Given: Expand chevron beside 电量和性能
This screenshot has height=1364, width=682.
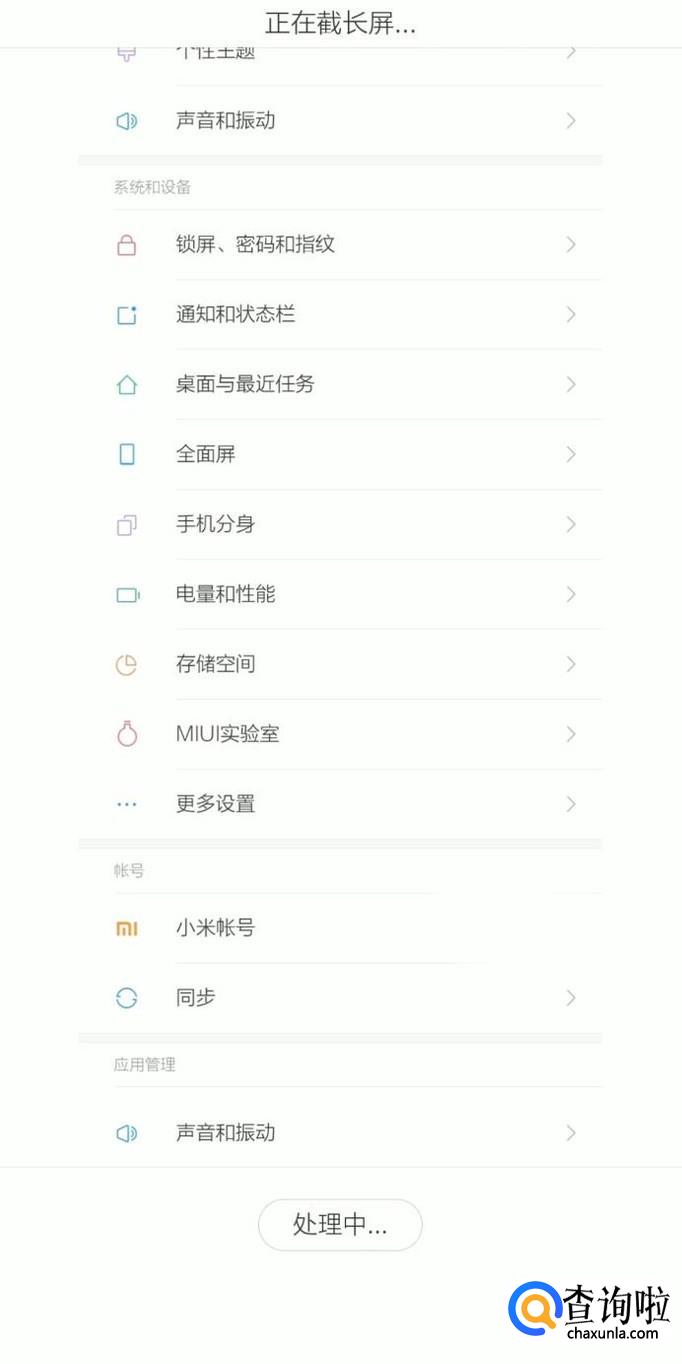Looking at the screenshot, I should tap(571, 595).
